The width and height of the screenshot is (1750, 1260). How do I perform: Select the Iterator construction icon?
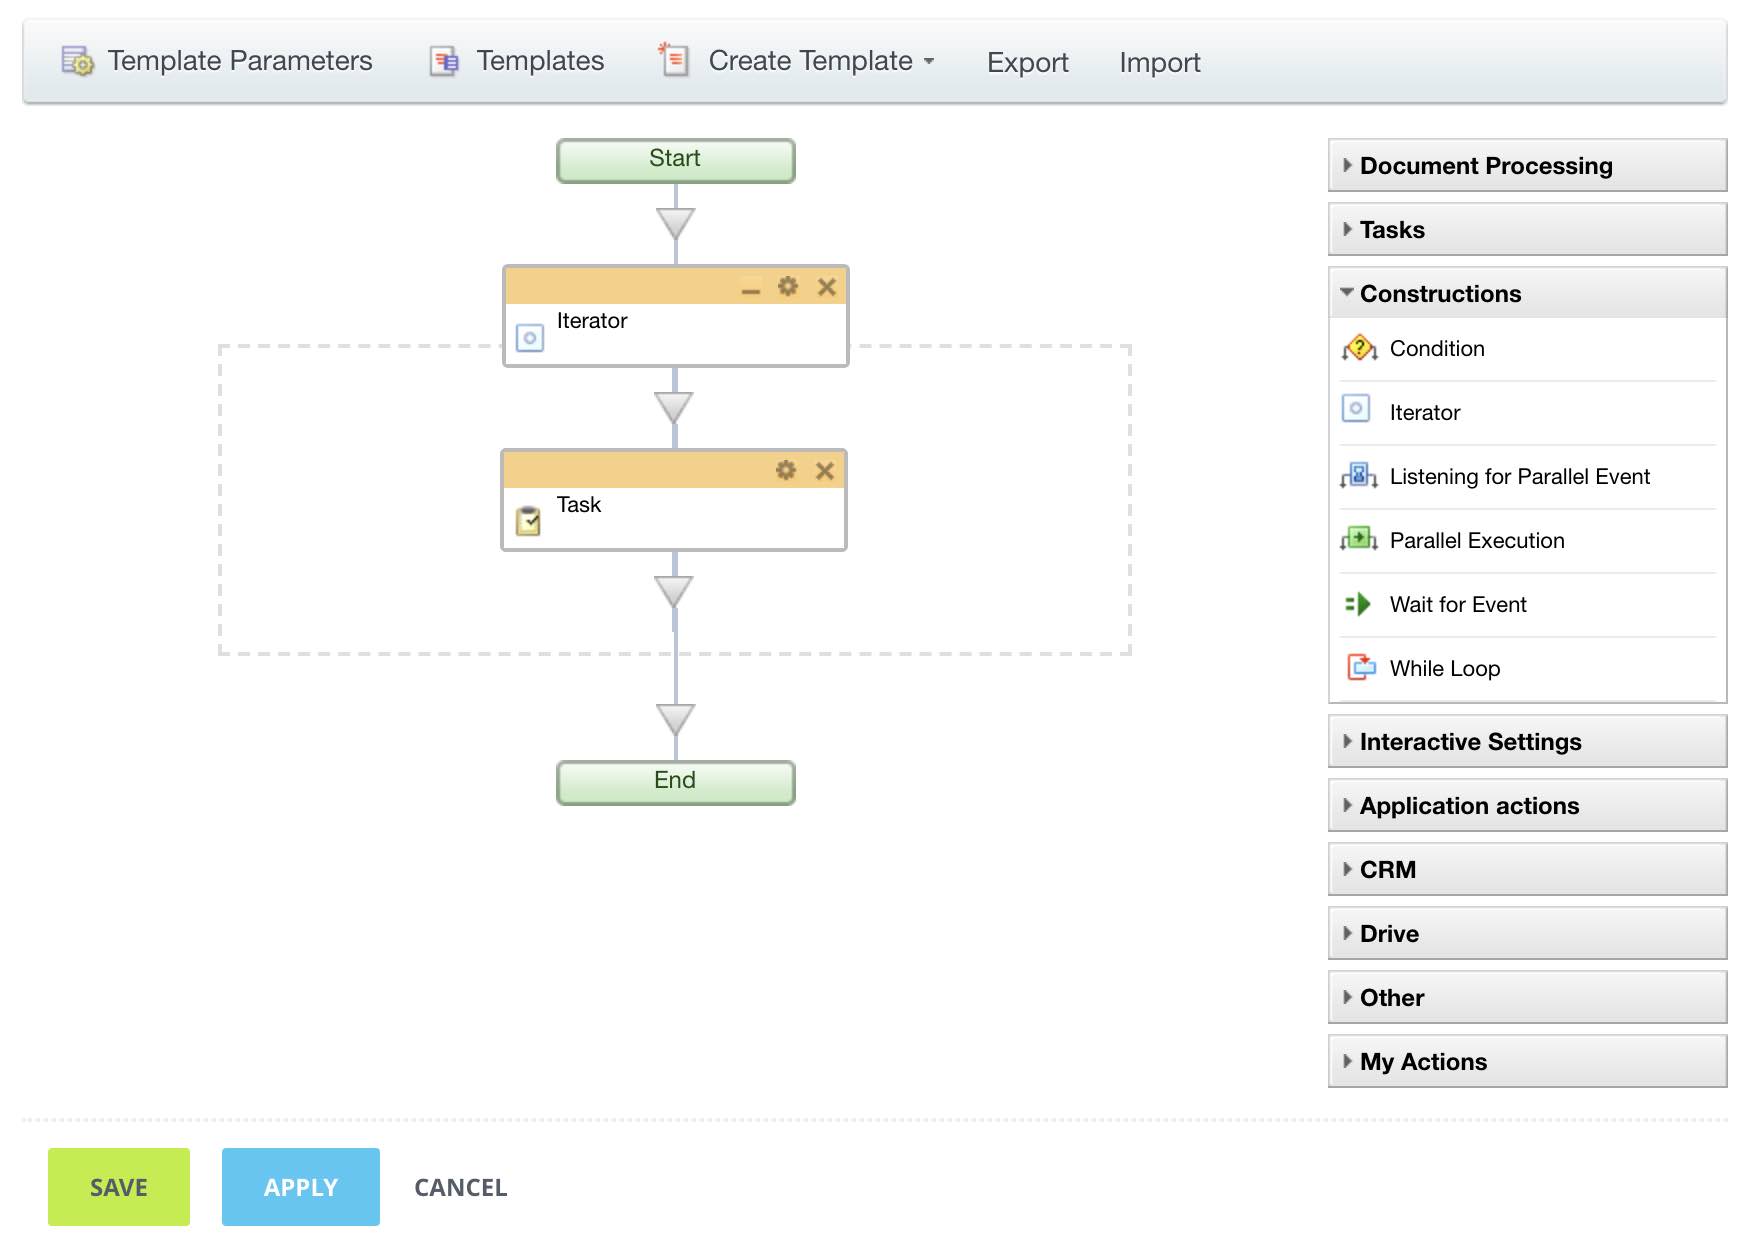1357,411
